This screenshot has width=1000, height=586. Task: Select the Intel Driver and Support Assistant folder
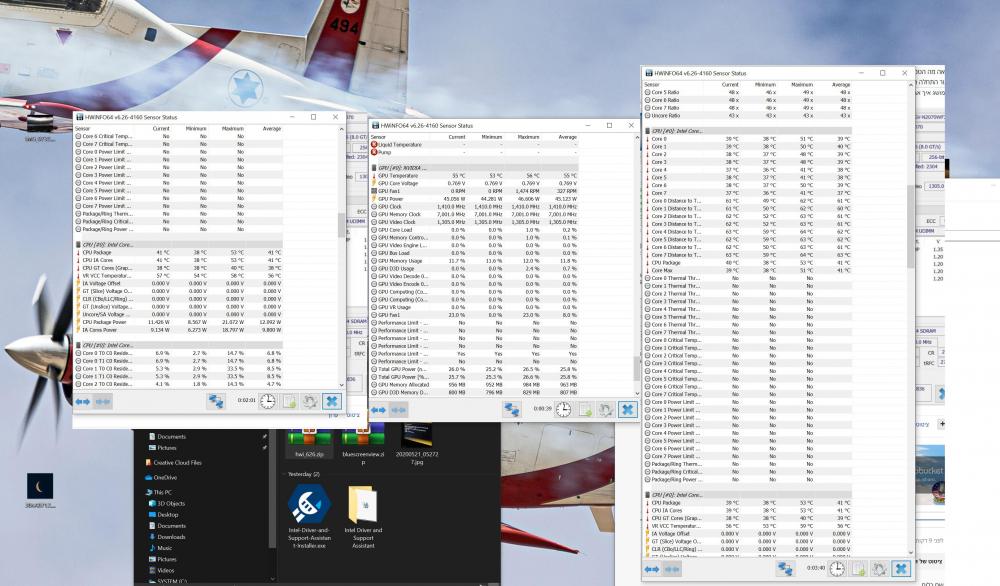click(x=363, y=515)
